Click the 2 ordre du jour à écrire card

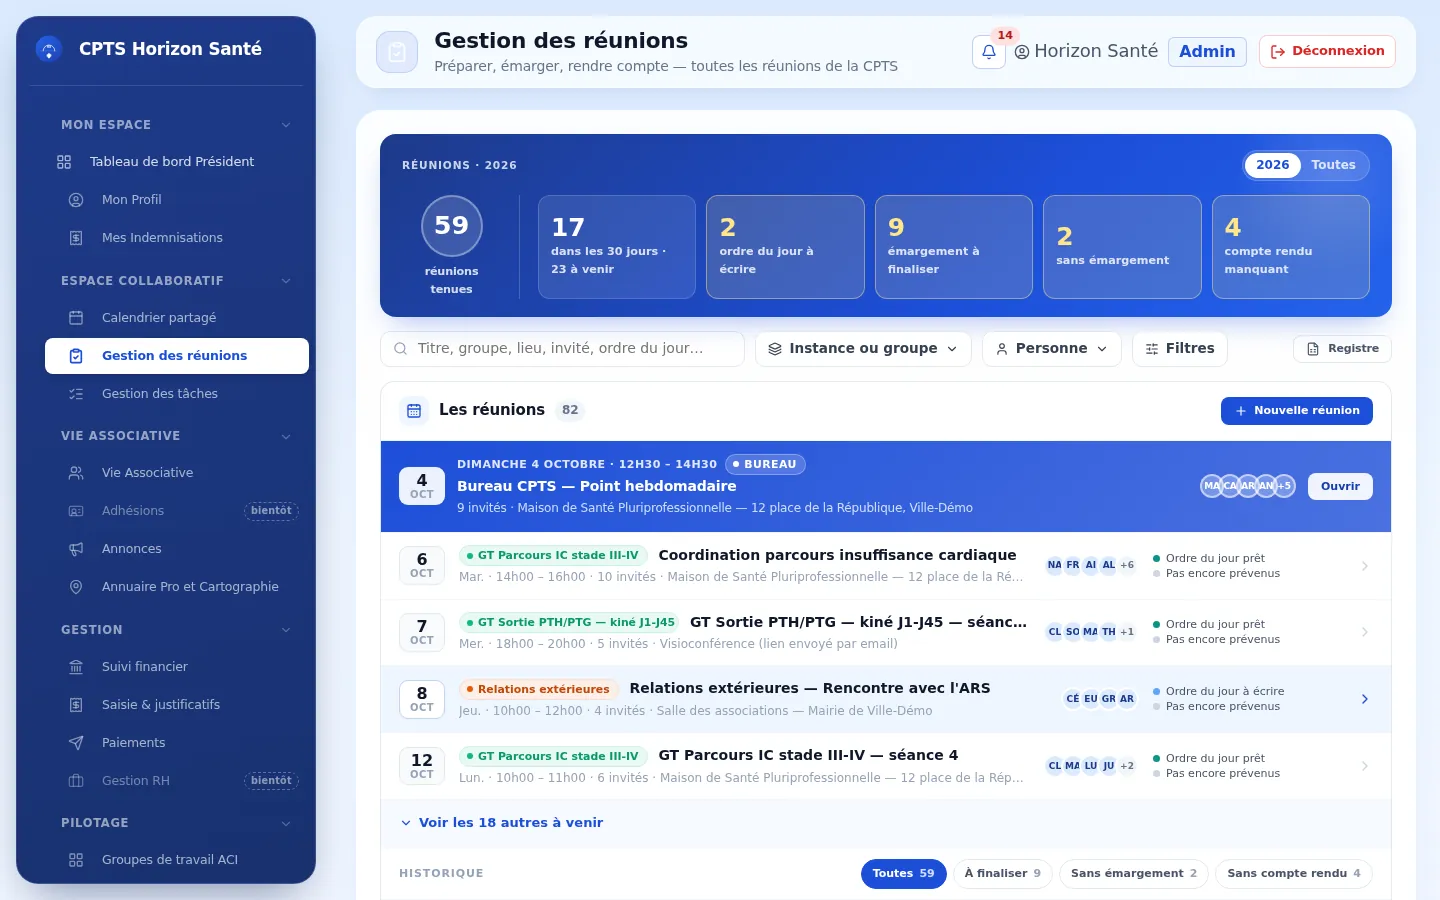point(785,247)
